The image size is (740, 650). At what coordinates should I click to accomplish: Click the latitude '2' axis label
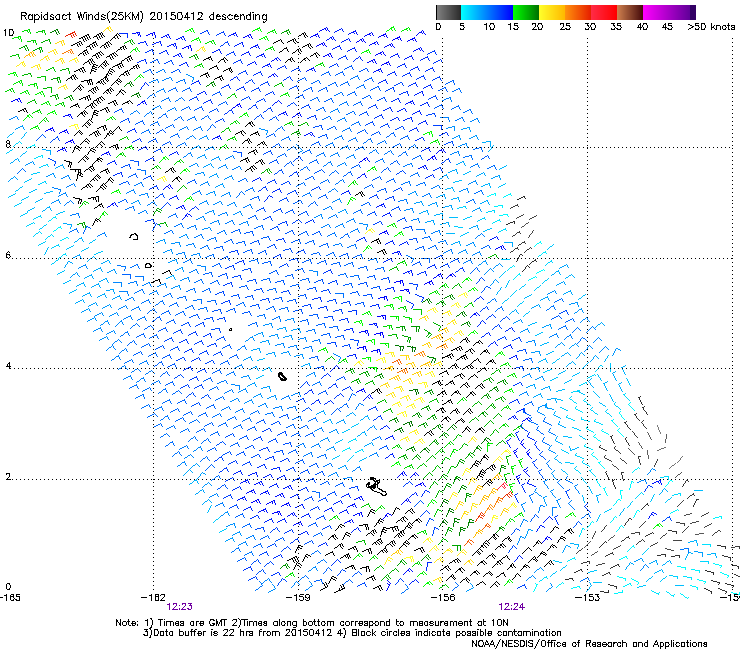8,476
